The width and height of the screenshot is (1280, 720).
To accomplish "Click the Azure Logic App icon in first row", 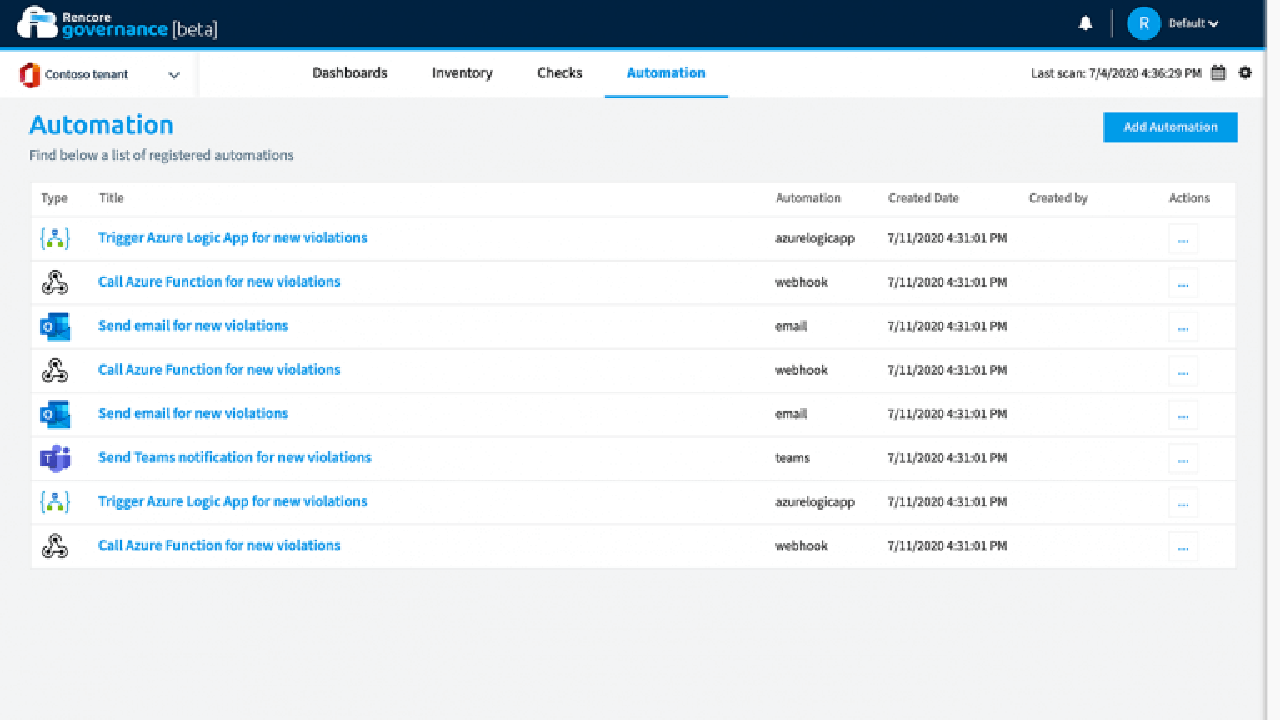I will 54,238.
